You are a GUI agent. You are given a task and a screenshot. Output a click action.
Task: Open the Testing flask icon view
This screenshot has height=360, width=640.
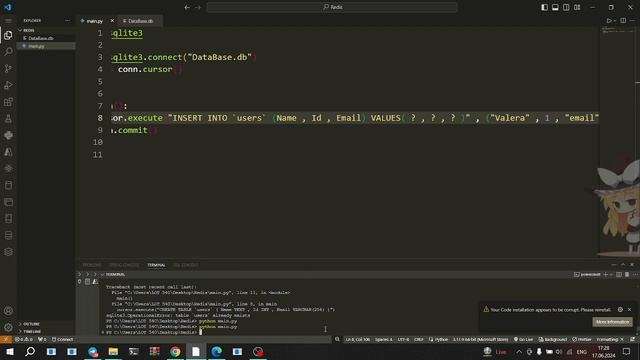pos(8,119)
